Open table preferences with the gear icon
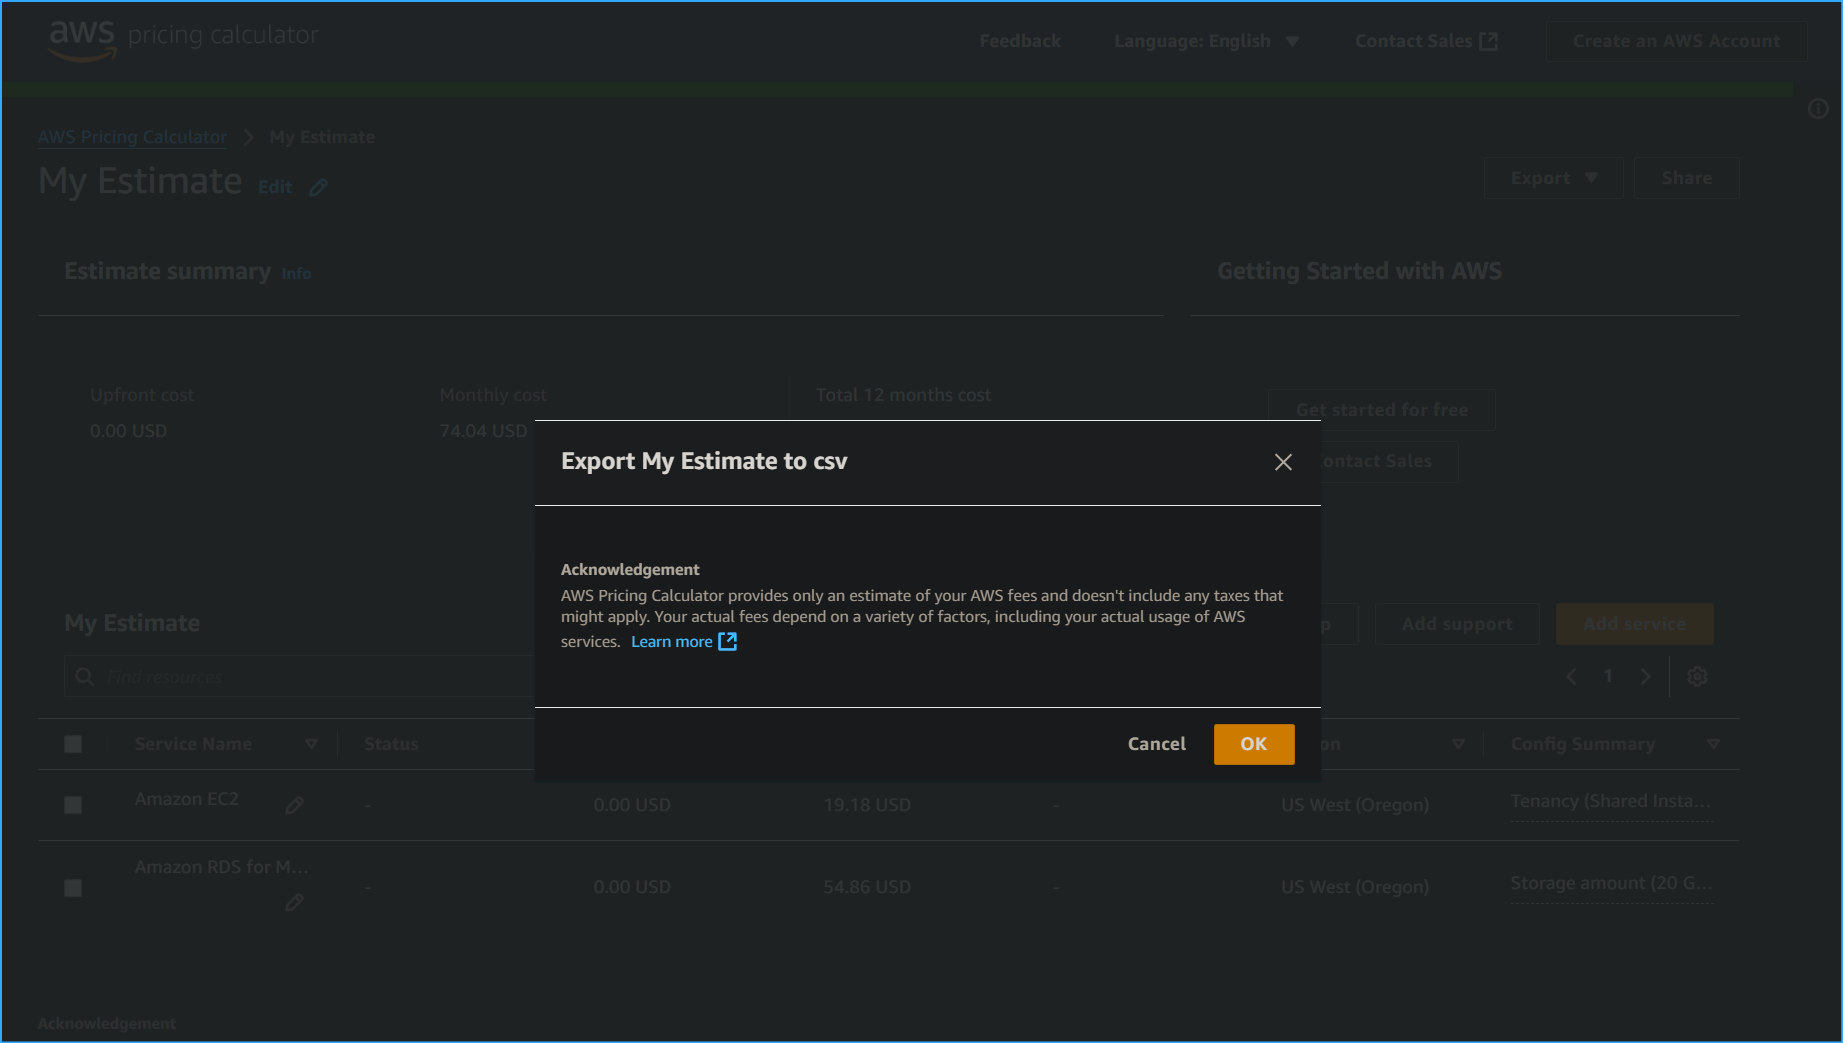 [x=1697, y=676]
